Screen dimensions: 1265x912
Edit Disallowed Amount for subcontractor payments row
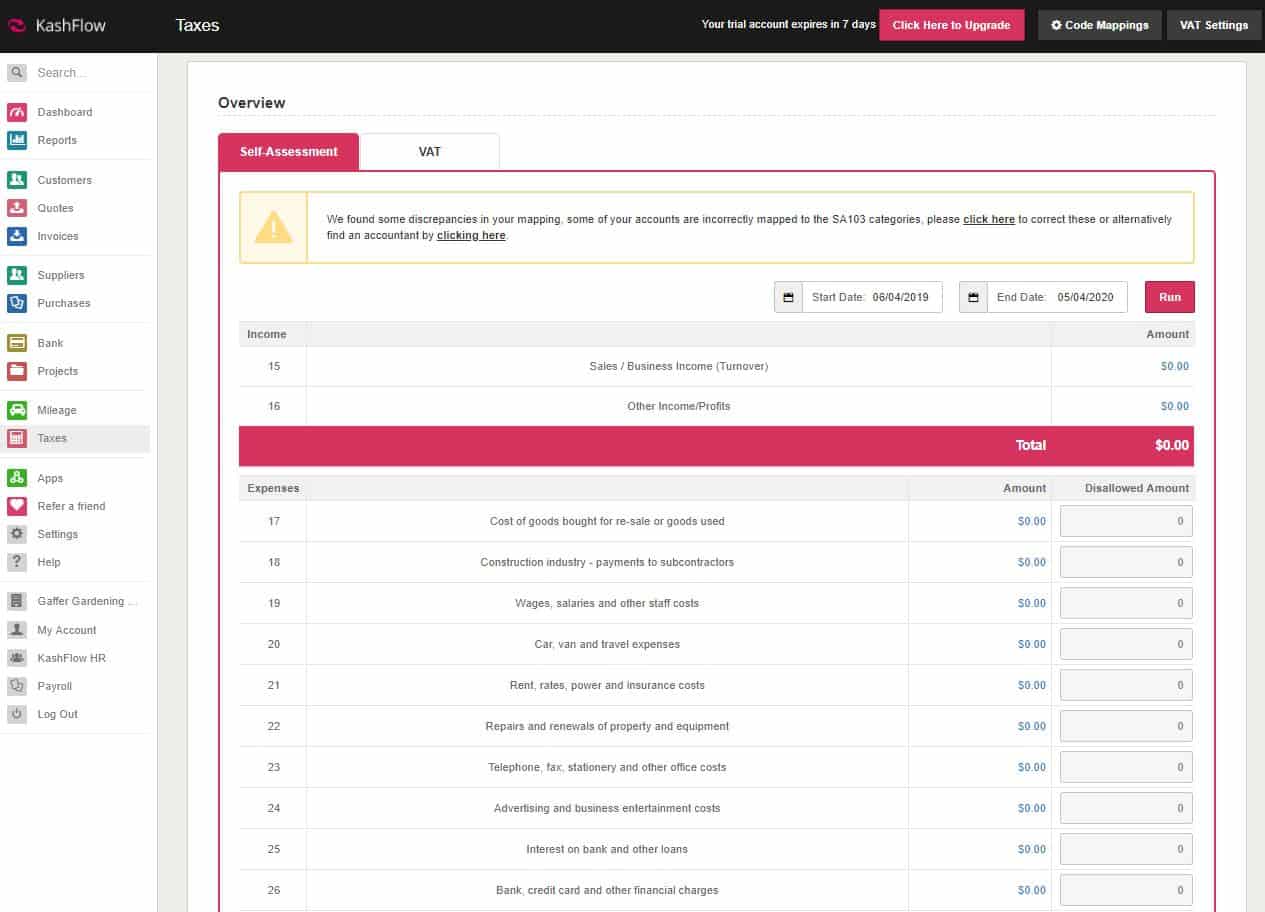1126,562
